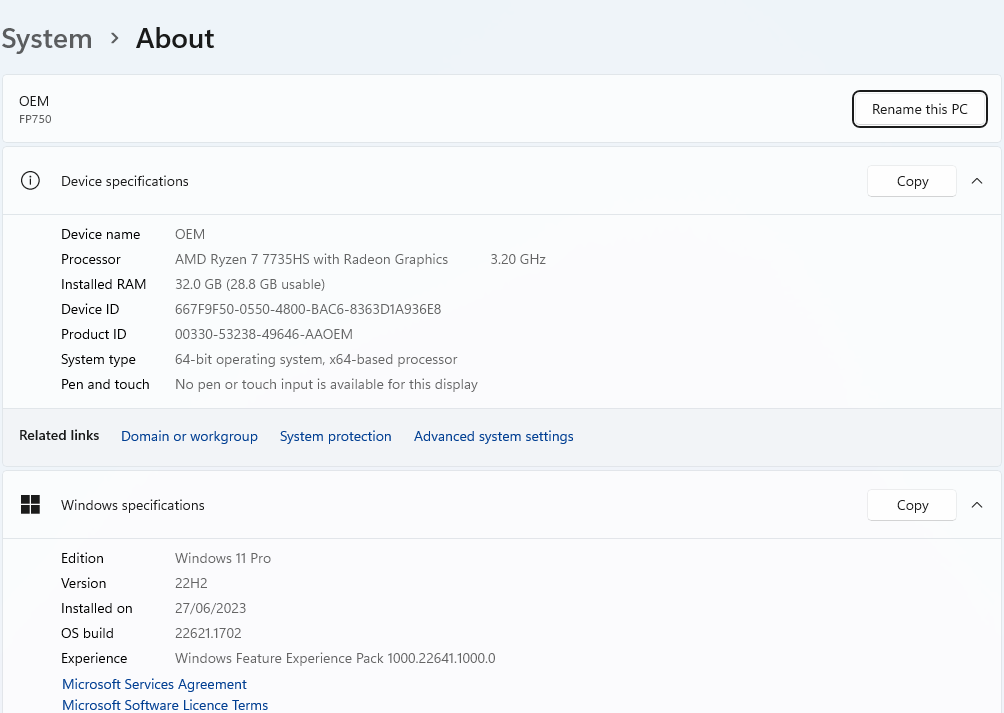
Task: Click the OEM PC name above FP750
Action: pyautogui.click(x=34, y=101)
